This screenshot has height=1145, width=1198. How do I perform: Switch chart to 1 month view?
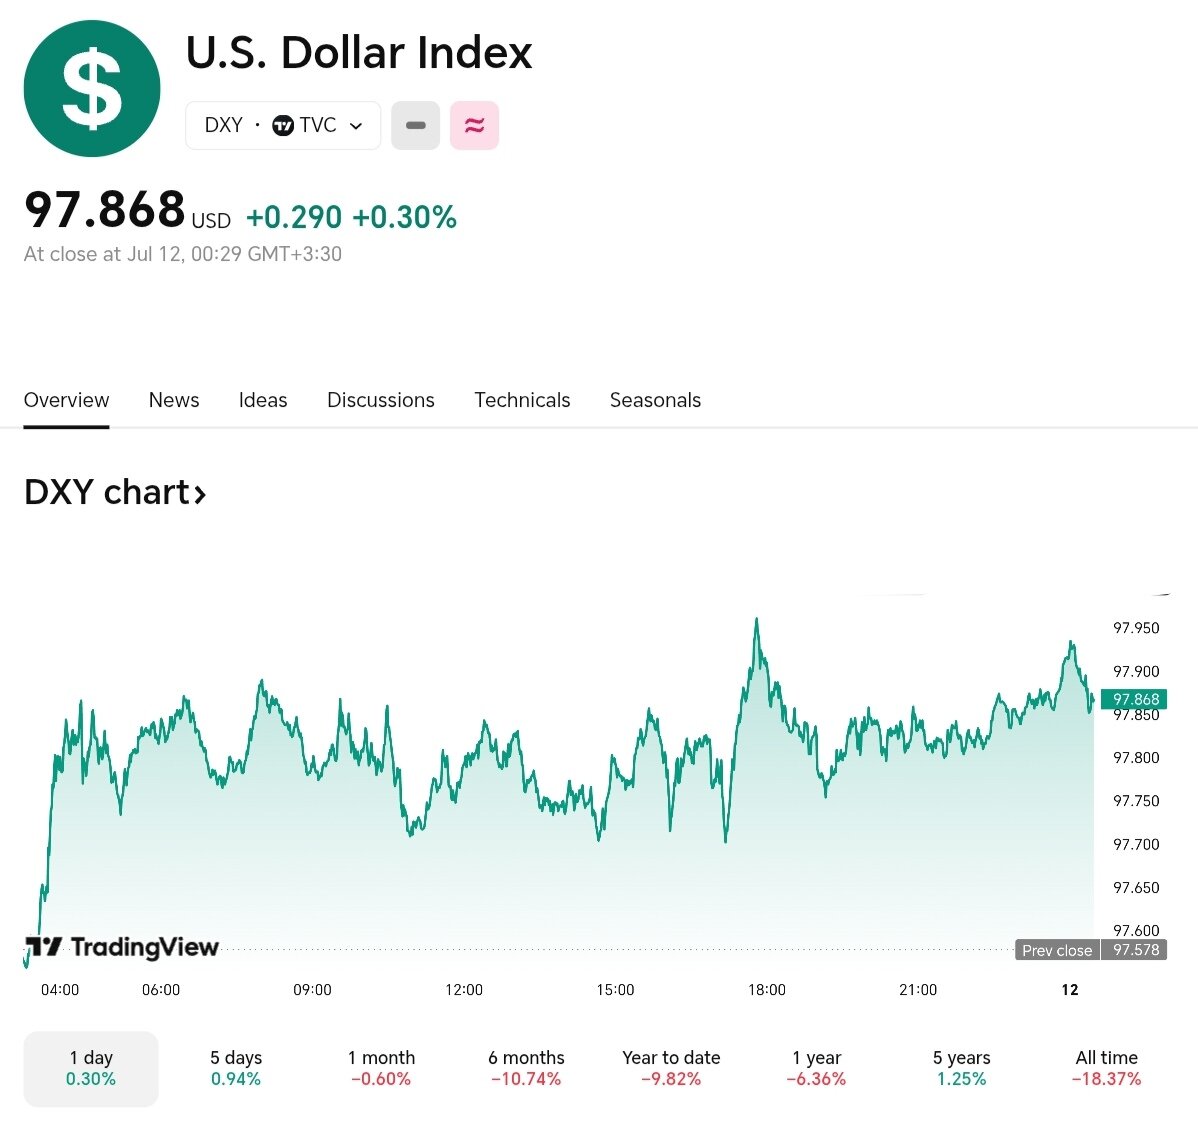click(x=381, y=1068)
